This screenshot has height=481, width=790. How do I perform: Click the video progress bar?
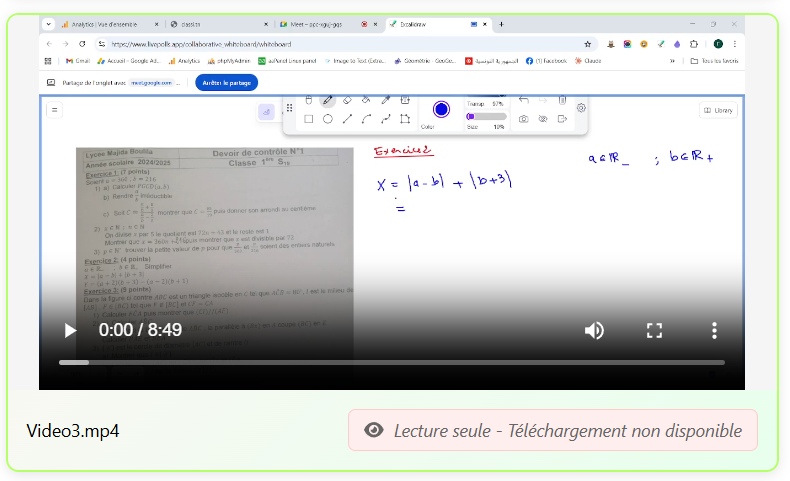coord(392,362)
